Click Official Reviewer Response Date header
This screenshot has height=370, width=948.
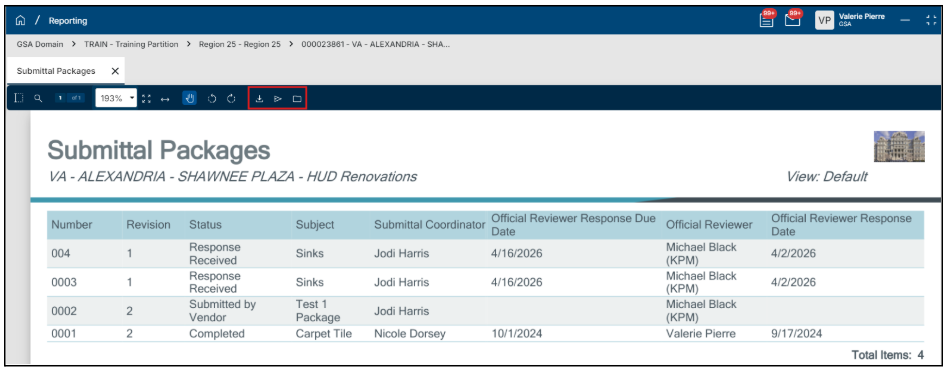click(x=841, y=225)
